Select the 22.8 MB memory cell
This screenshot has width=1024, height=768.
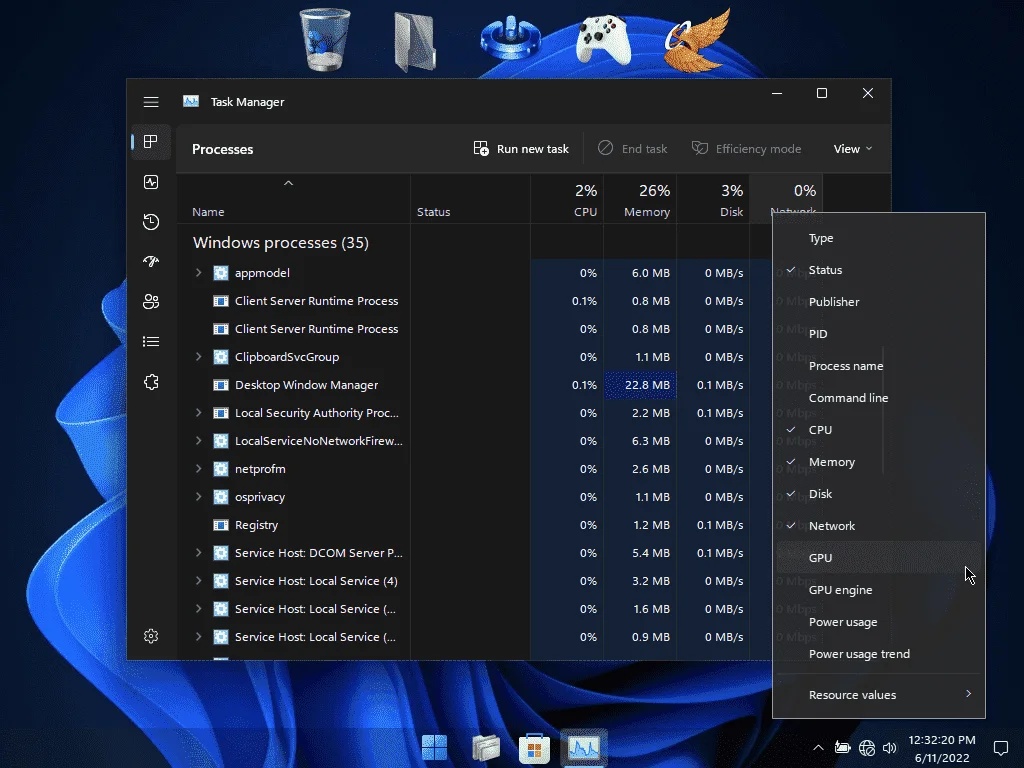pyautogui.click(x=640, y=385)
